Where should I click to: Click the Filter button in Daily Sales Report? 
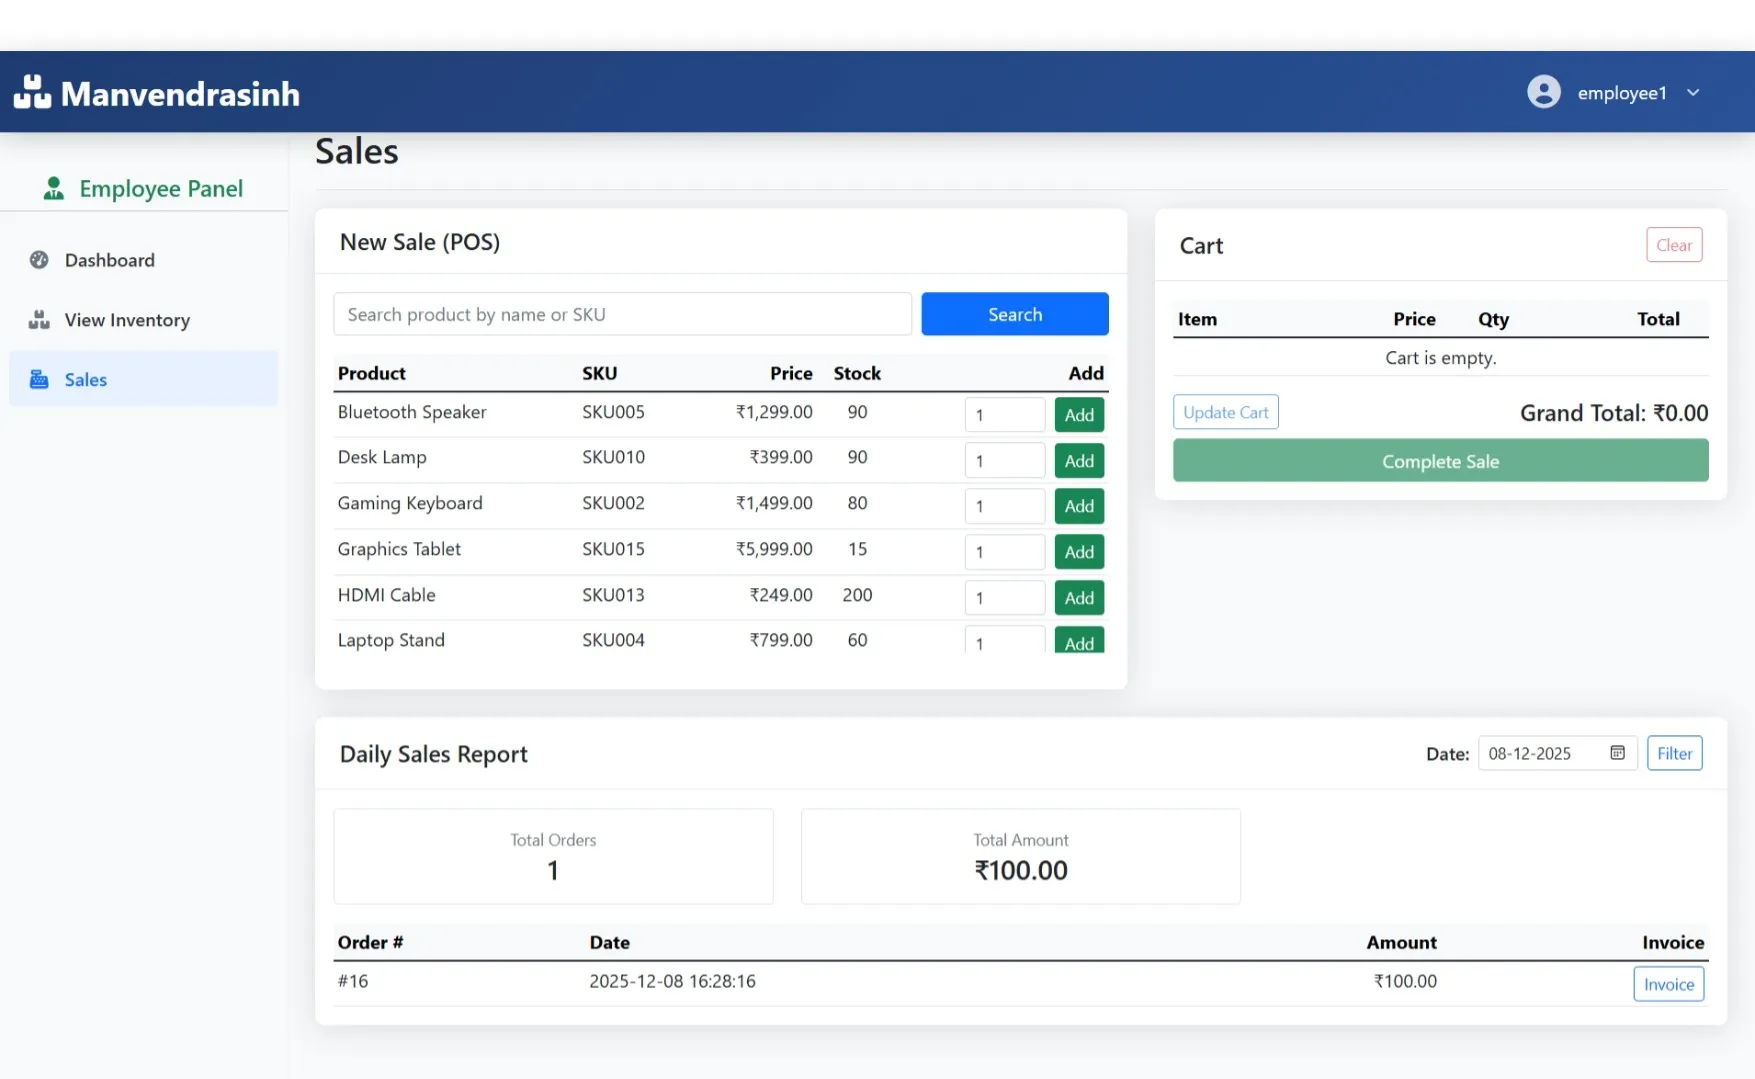point(1674,752)
